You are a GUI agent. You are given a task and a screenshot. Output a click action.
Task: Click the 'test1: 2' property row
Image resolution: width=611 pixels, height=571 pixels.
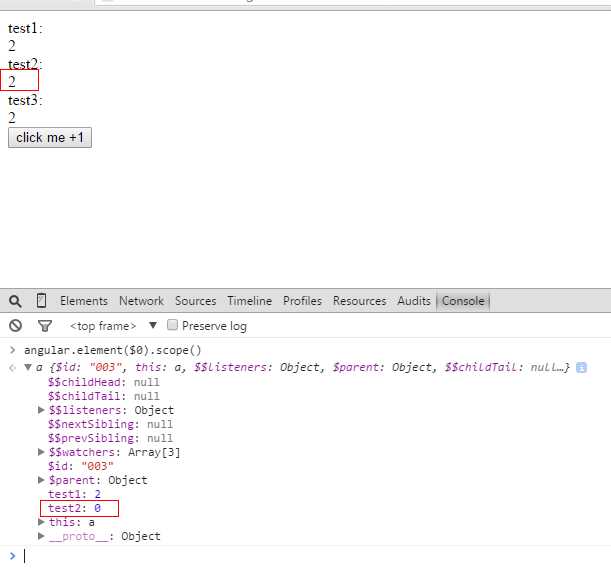click(74, 494)
